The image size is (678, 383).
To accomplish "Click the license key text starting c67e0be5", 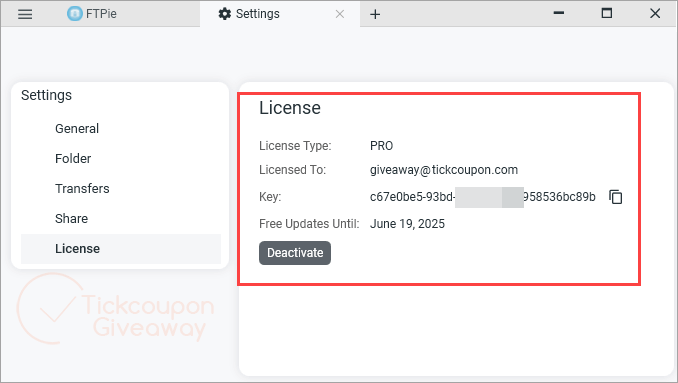I will click(x=483, y=197).
